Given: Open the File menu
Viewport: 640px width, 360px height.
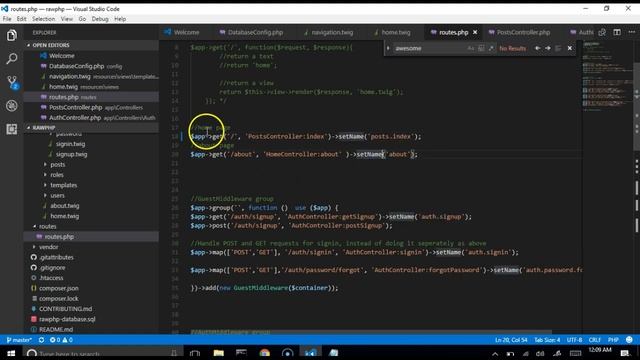Looking at the screenshot, I should coord(7,19).
